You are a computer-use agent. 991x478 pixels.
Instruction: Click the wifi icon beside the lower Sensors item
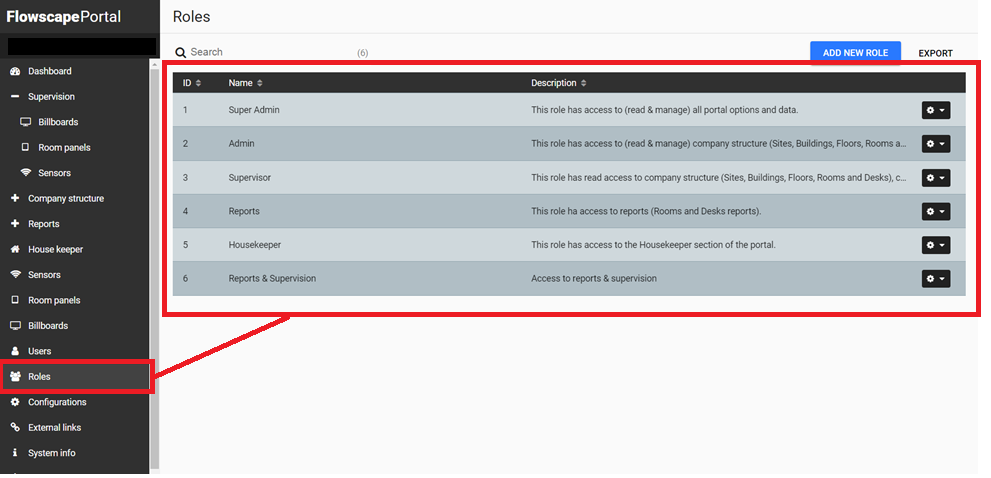[x=16, y=274]
